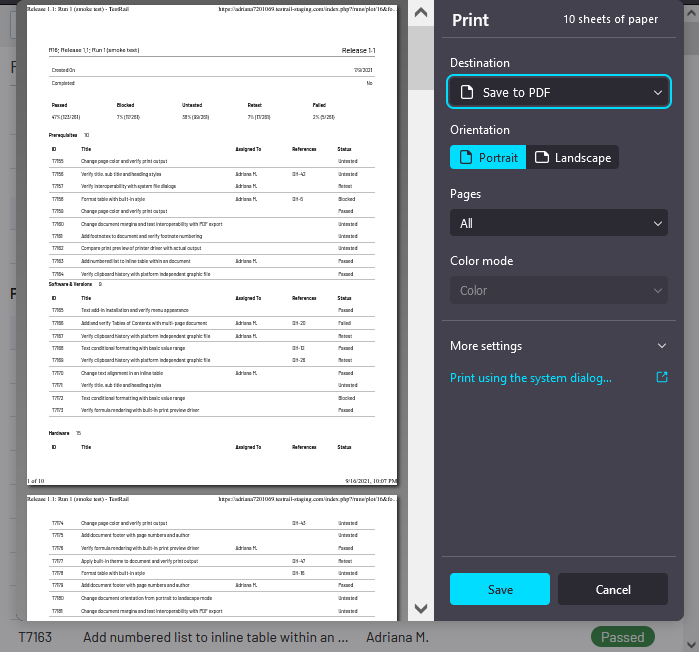
Task: Open the Destination dropdown
Action: 558,93
